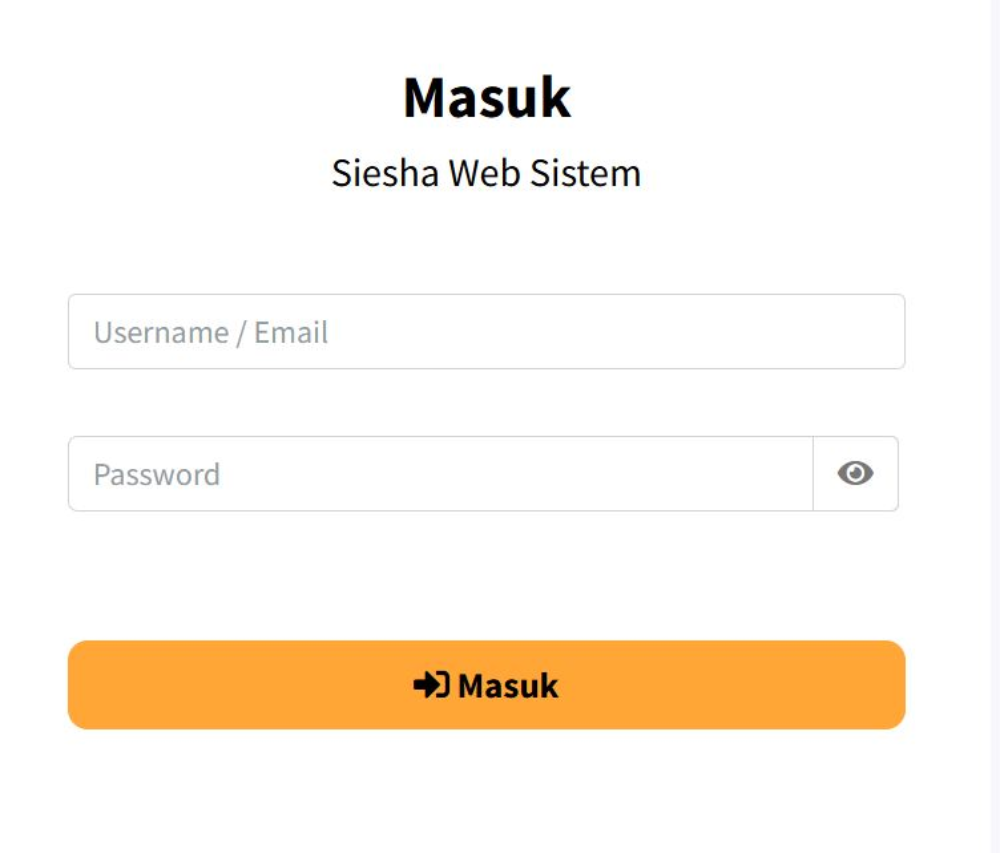Image resolution: width=1000 pixels, height=853 pixels.
Task: Toggle password visibility with the eye icon
Action: click(x=855, y=474)
